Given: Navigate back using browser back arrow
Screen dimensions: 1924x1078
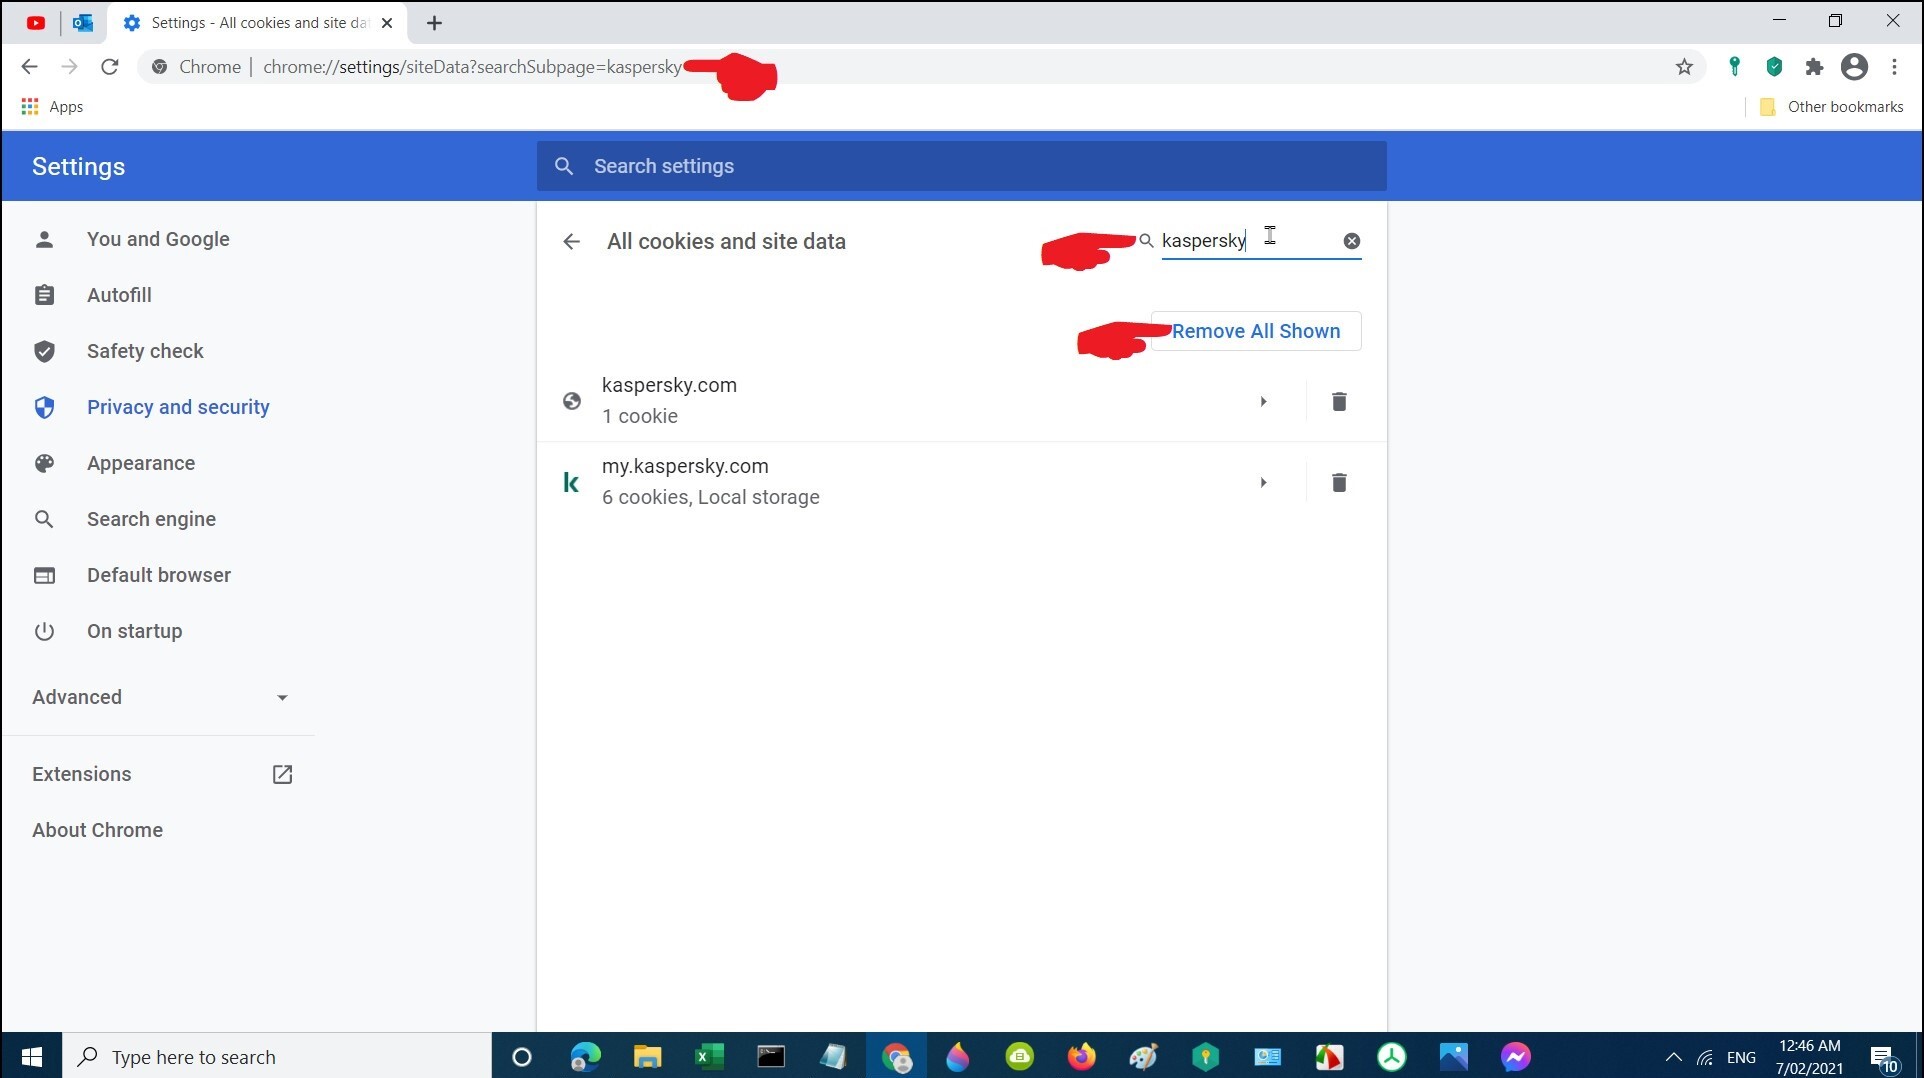Looking at the screenshot, I should click(29, 67).
